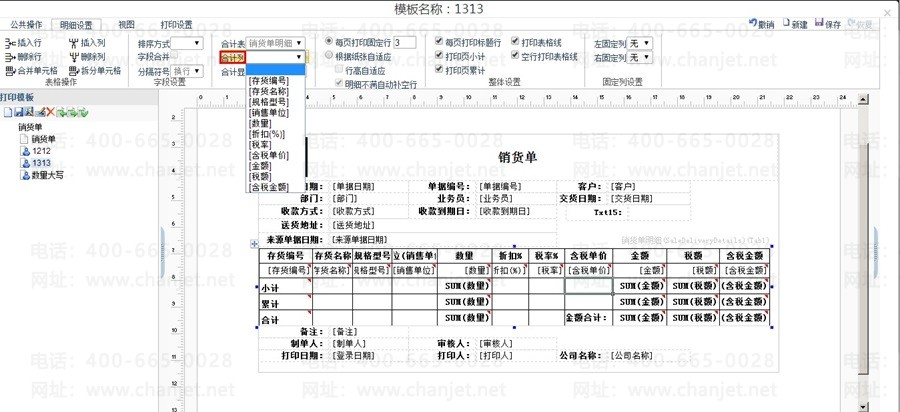This screenshot has height=412, width=900.
Task: Uncheck 空行打印表格线 checkbox
Action: coord(515,56)
